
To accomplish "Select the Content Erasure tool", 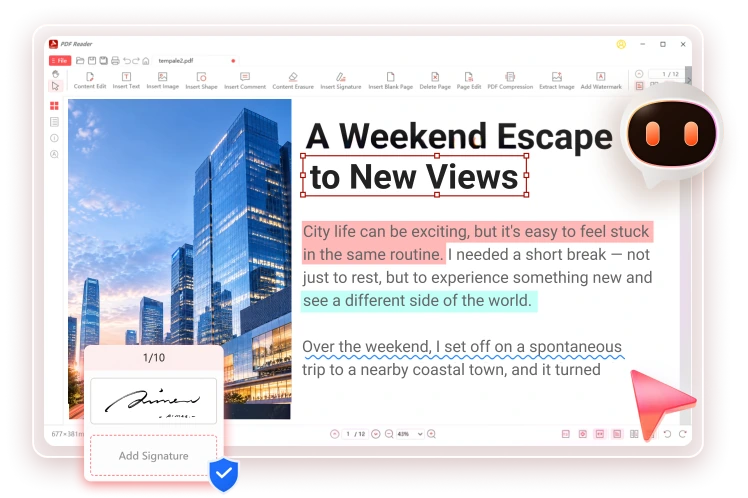I will (293, 81).
